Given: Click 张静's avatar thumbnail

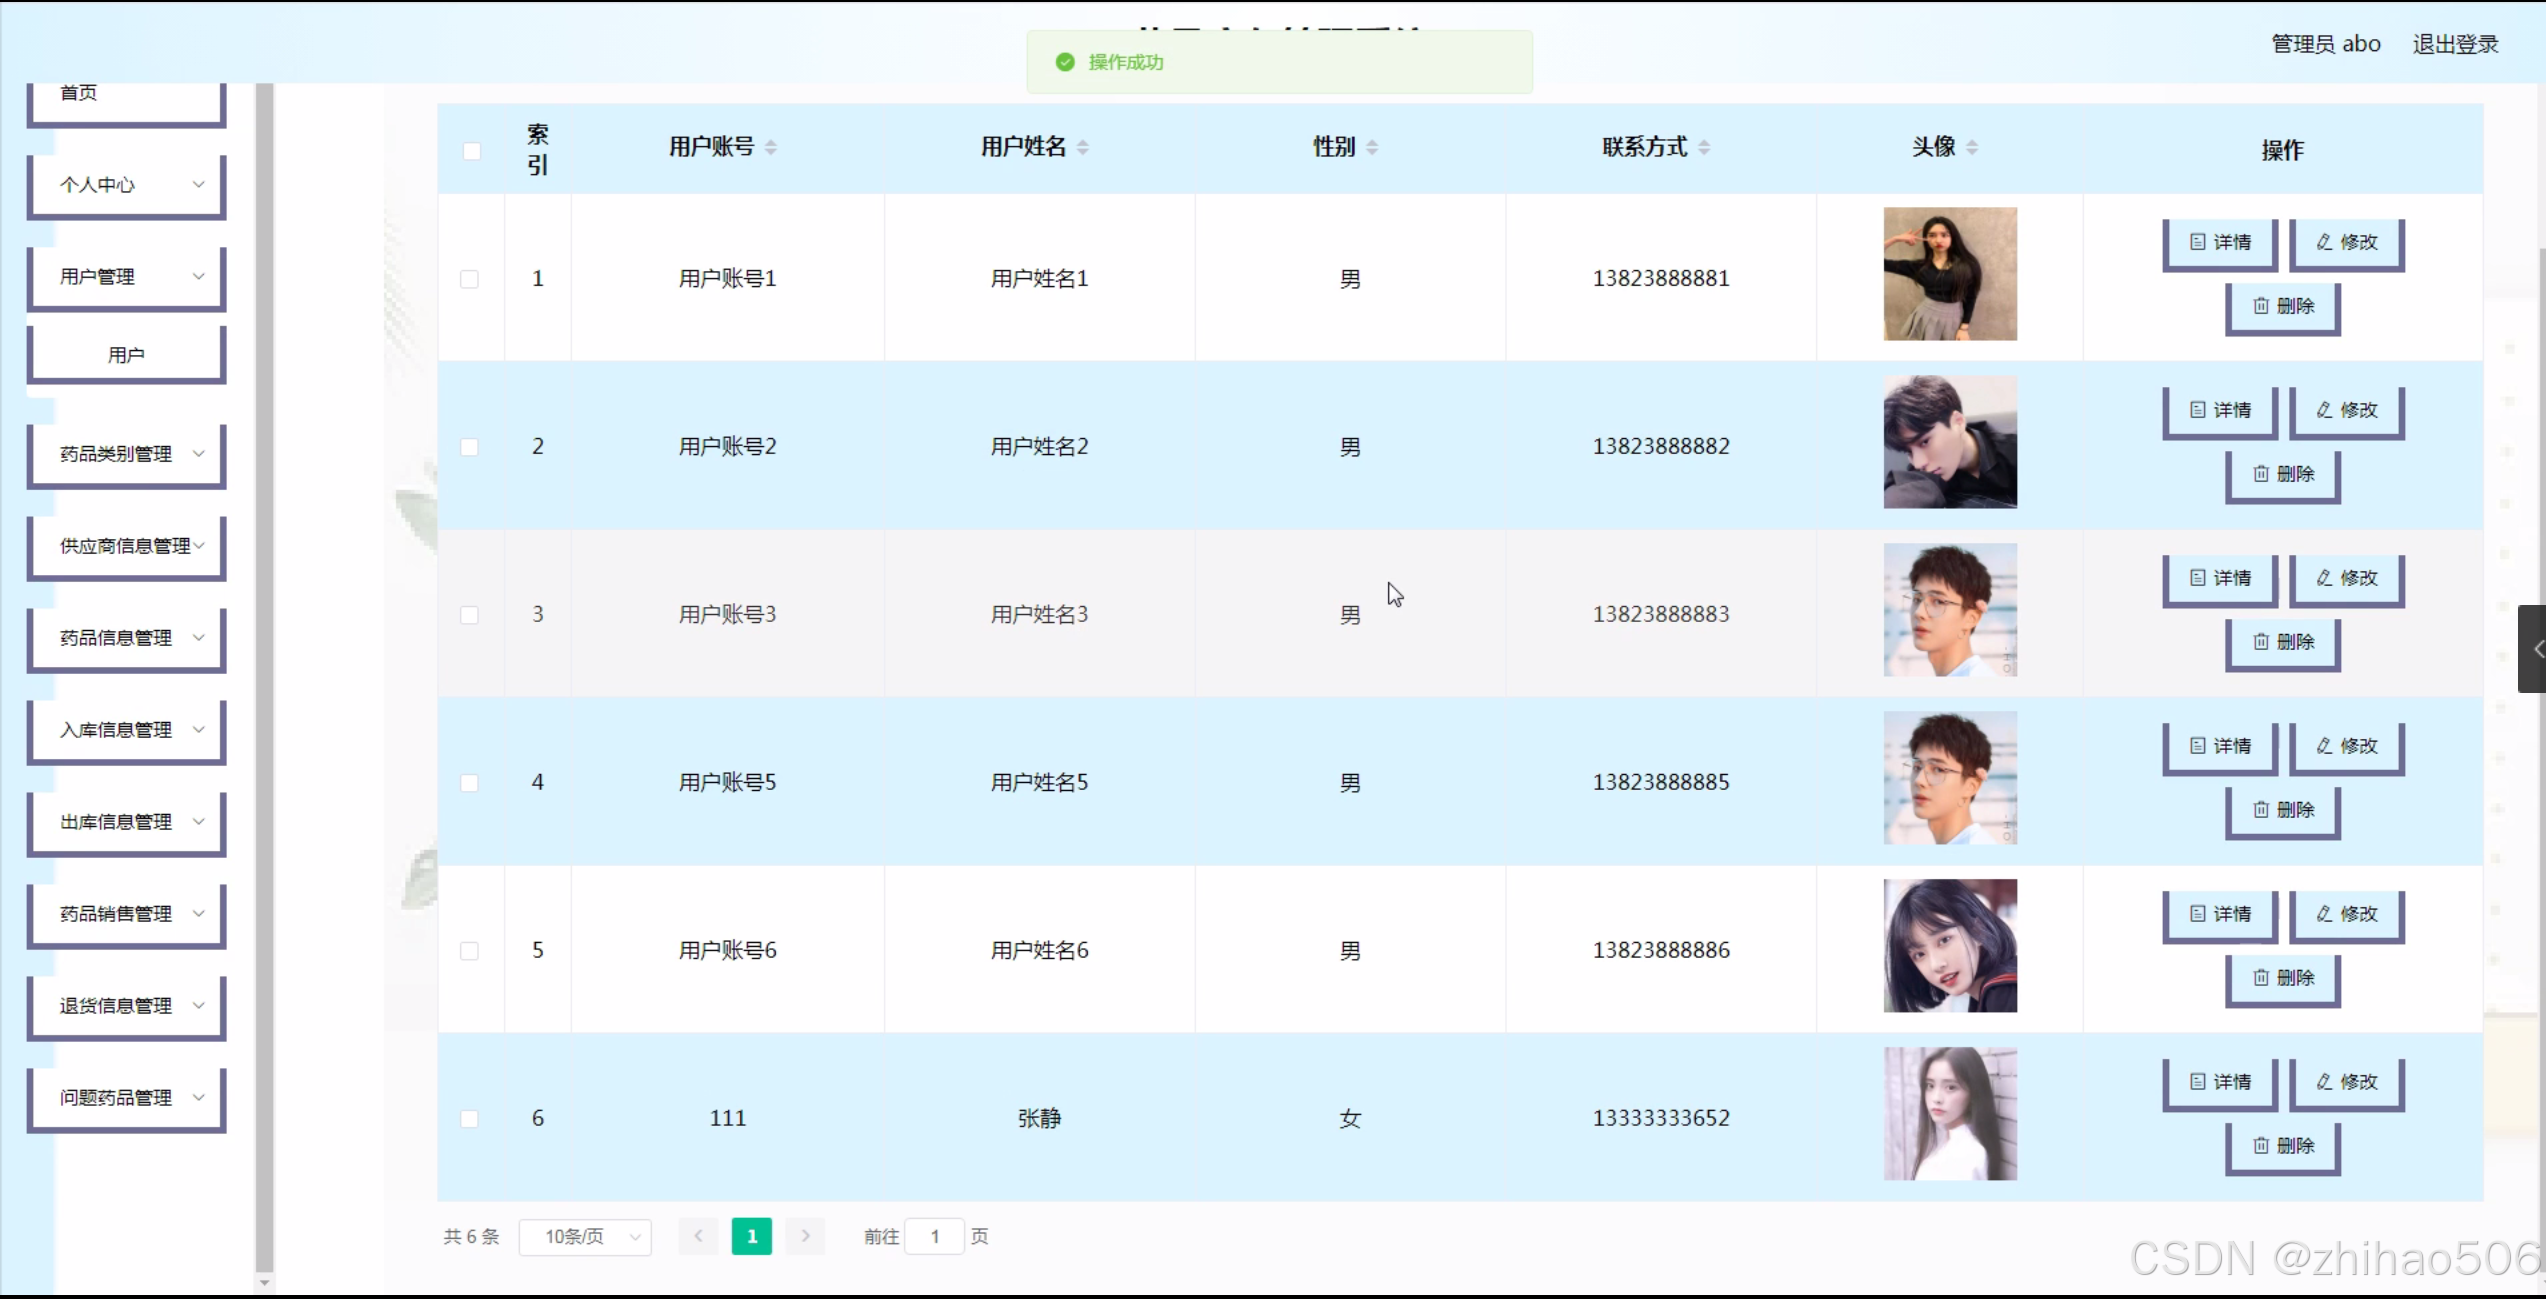Looking at the screenshot, I should pyautogui.click(x=1949, y=1113).
